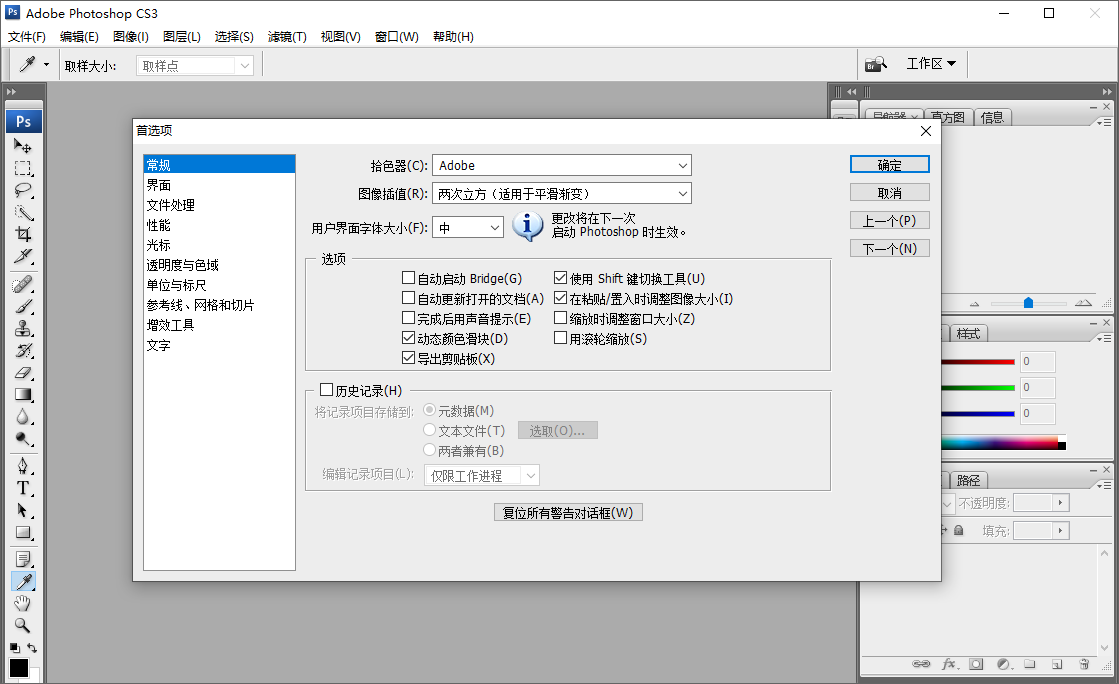Click the add layer mask icon

pyautogui.click(x=976, y=663)
